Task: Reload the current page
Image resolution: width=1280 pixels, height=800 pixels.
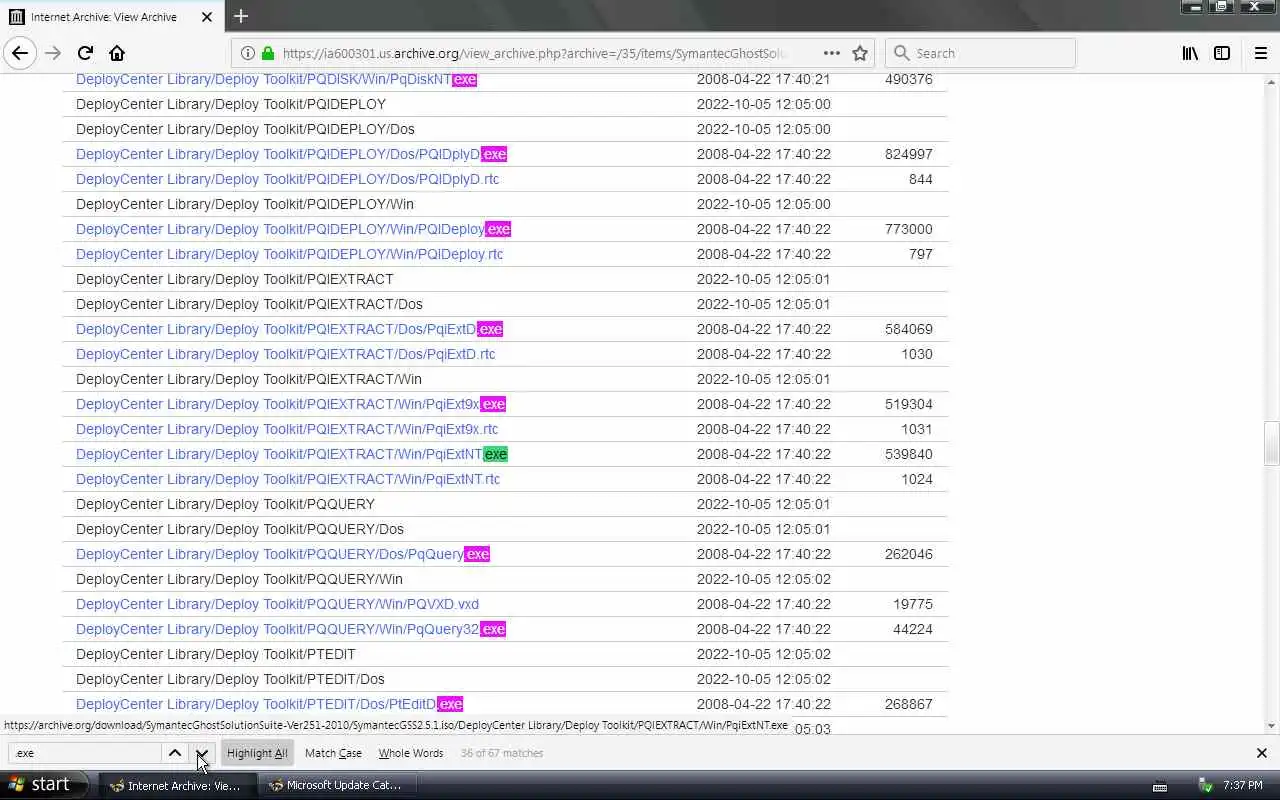Action: click(x=85, y=53)
